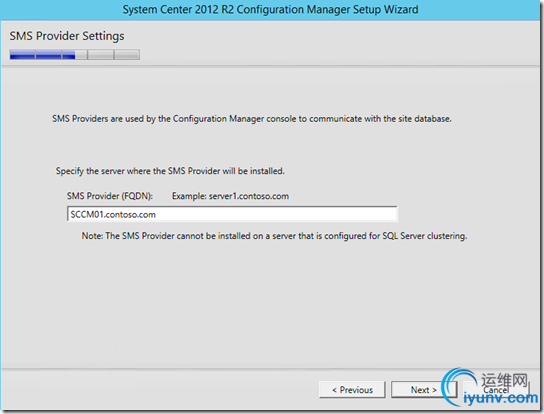Cancel the setup wizard

496,390
